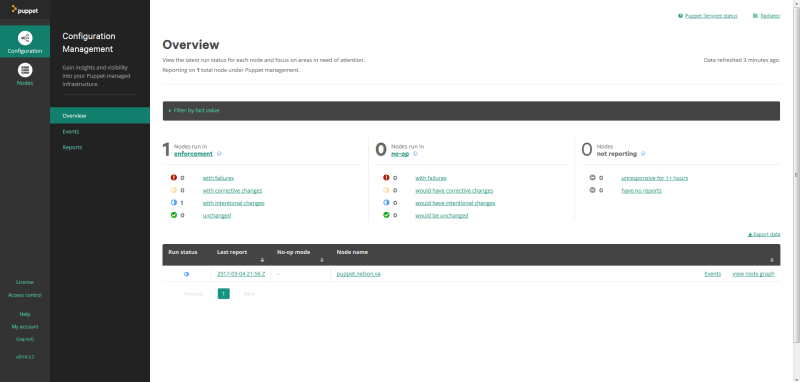The image size is (800, 382).
Task: Click the Overview page heading
Action: (191, 45)
